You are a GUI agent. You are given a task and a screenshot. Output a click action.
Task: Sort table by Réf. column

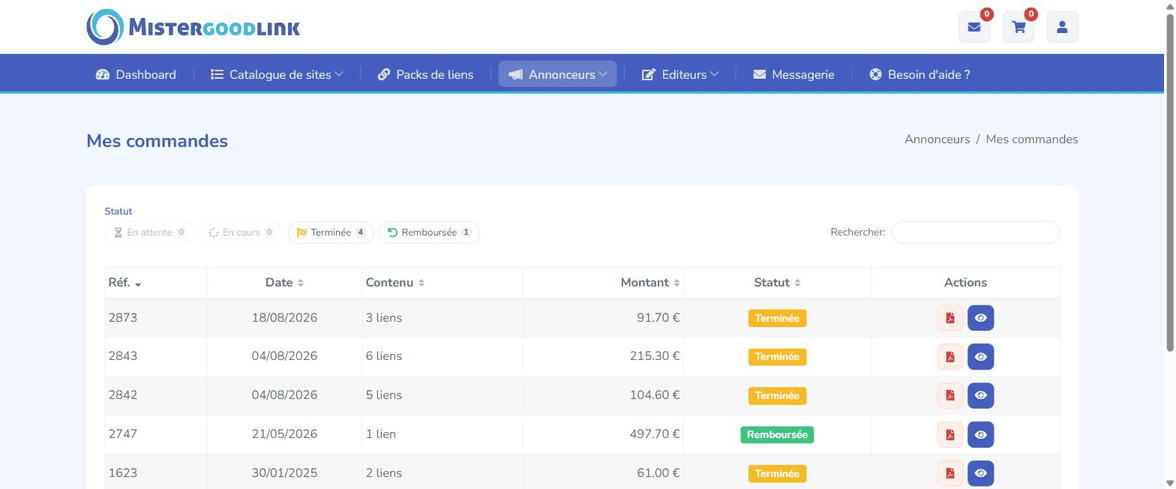(155, 283)
